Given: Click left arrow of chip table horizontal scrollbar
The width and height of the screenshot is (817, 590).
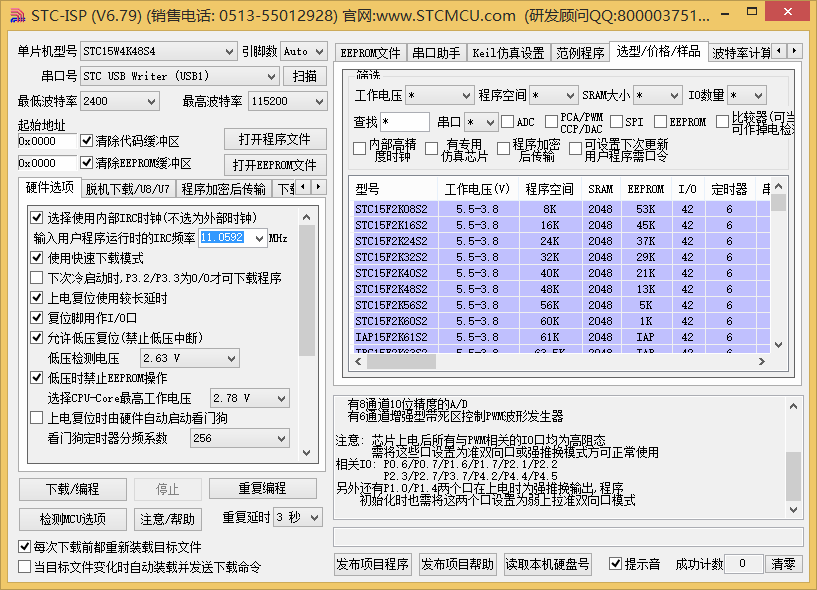Looking at the screenshot, I should (358, 361).
